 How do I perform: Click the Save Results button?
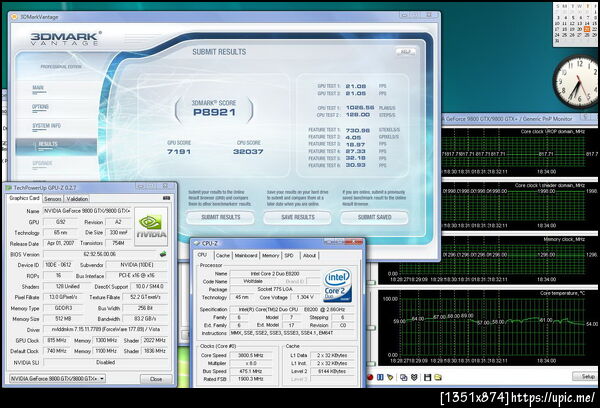[x=297, y=217]
